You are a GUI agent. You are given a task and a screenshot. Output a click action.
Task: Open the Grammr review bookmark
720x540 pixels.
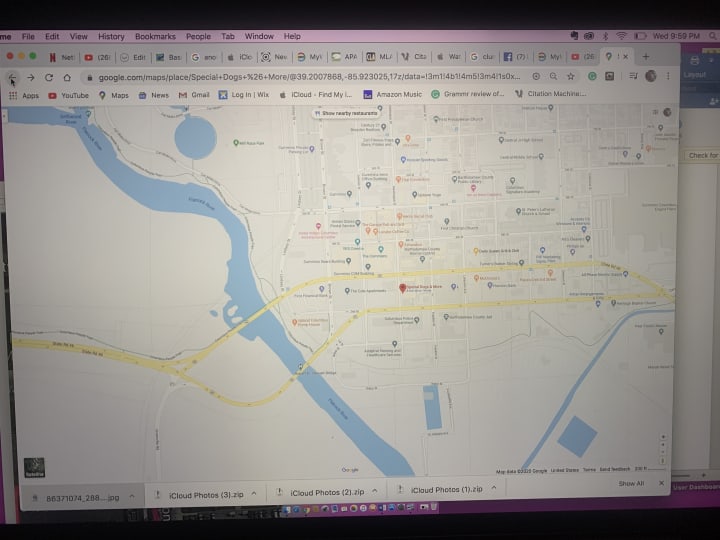[x=468, y=94]
